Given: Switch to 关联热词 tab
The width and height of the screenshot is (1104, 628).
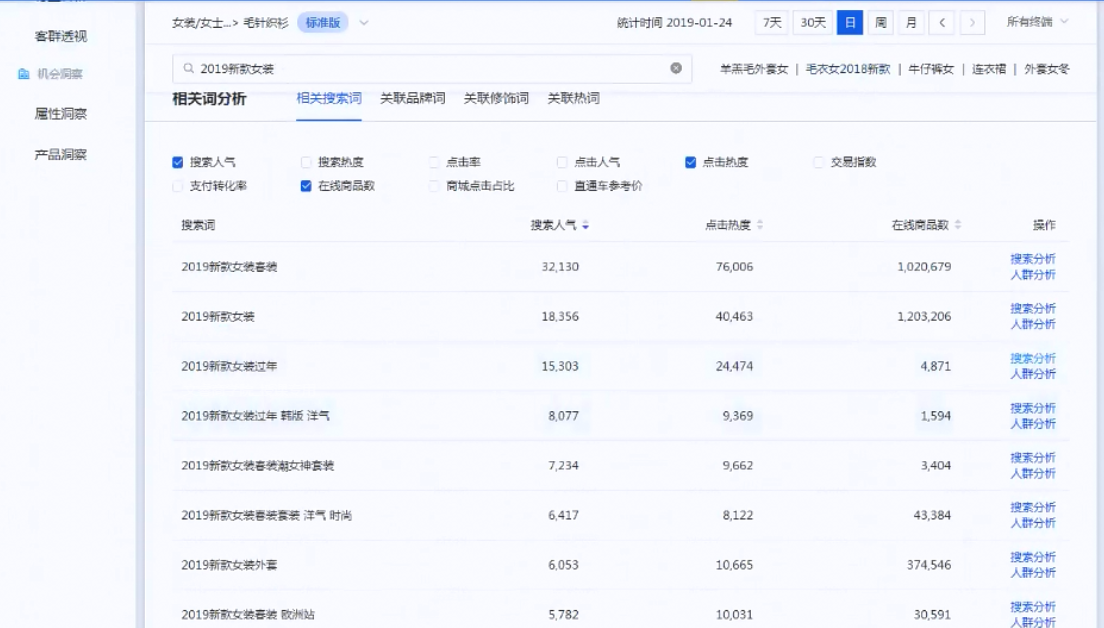Looking at the screenshot, I should pos(573,99).
